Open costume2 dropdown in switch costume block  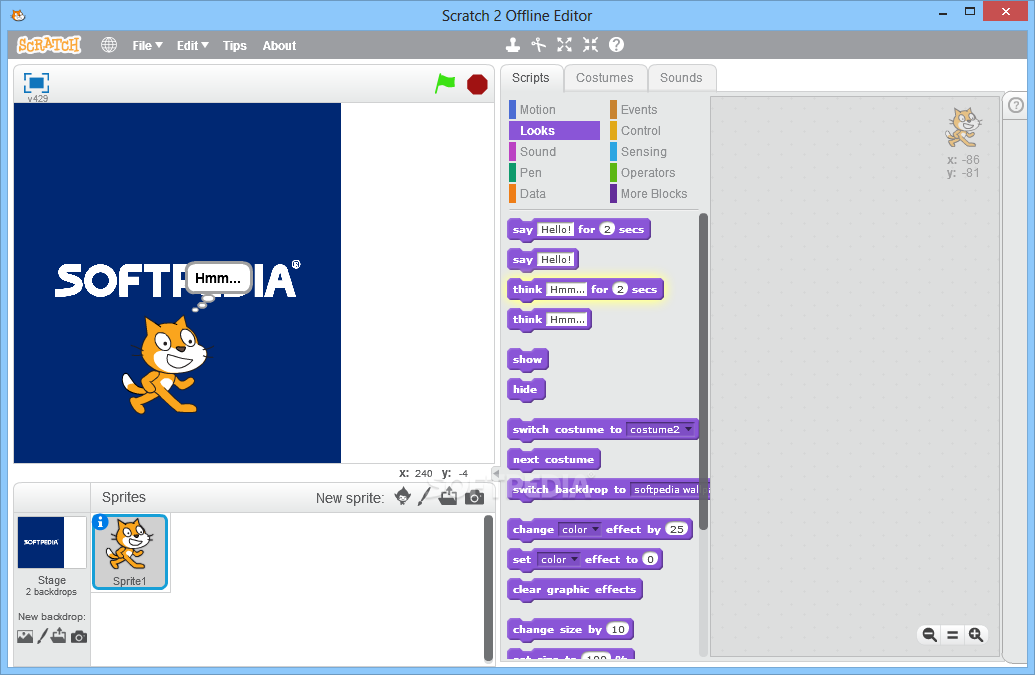tap(661, 430)
